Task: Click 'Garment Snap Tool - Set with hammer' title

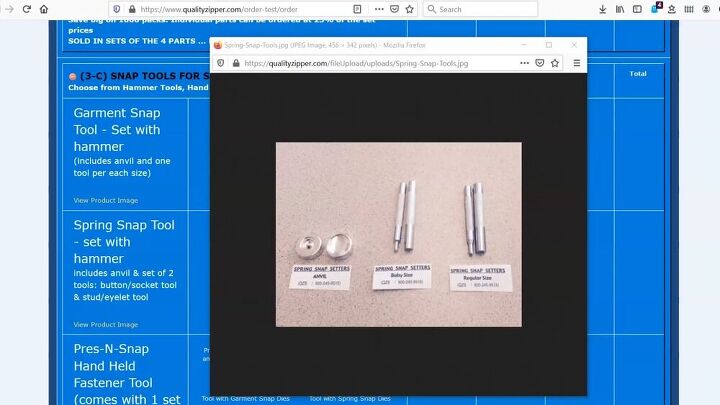Action: (117, 129)
